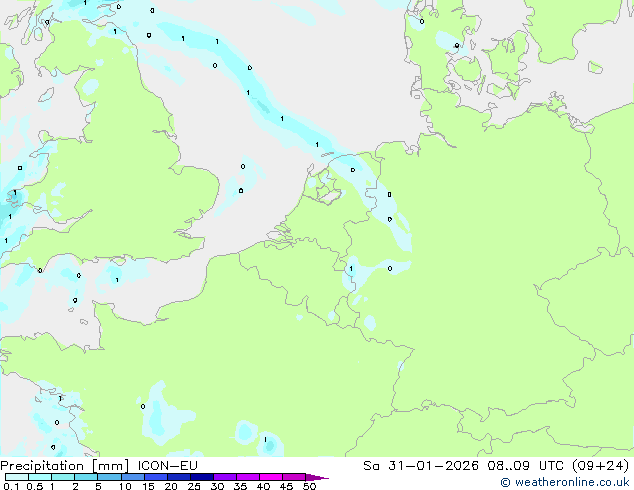Click the 'Sa 31-01-2026' date text
Viewport: 634px width, 490px height.
click(421, 466)
